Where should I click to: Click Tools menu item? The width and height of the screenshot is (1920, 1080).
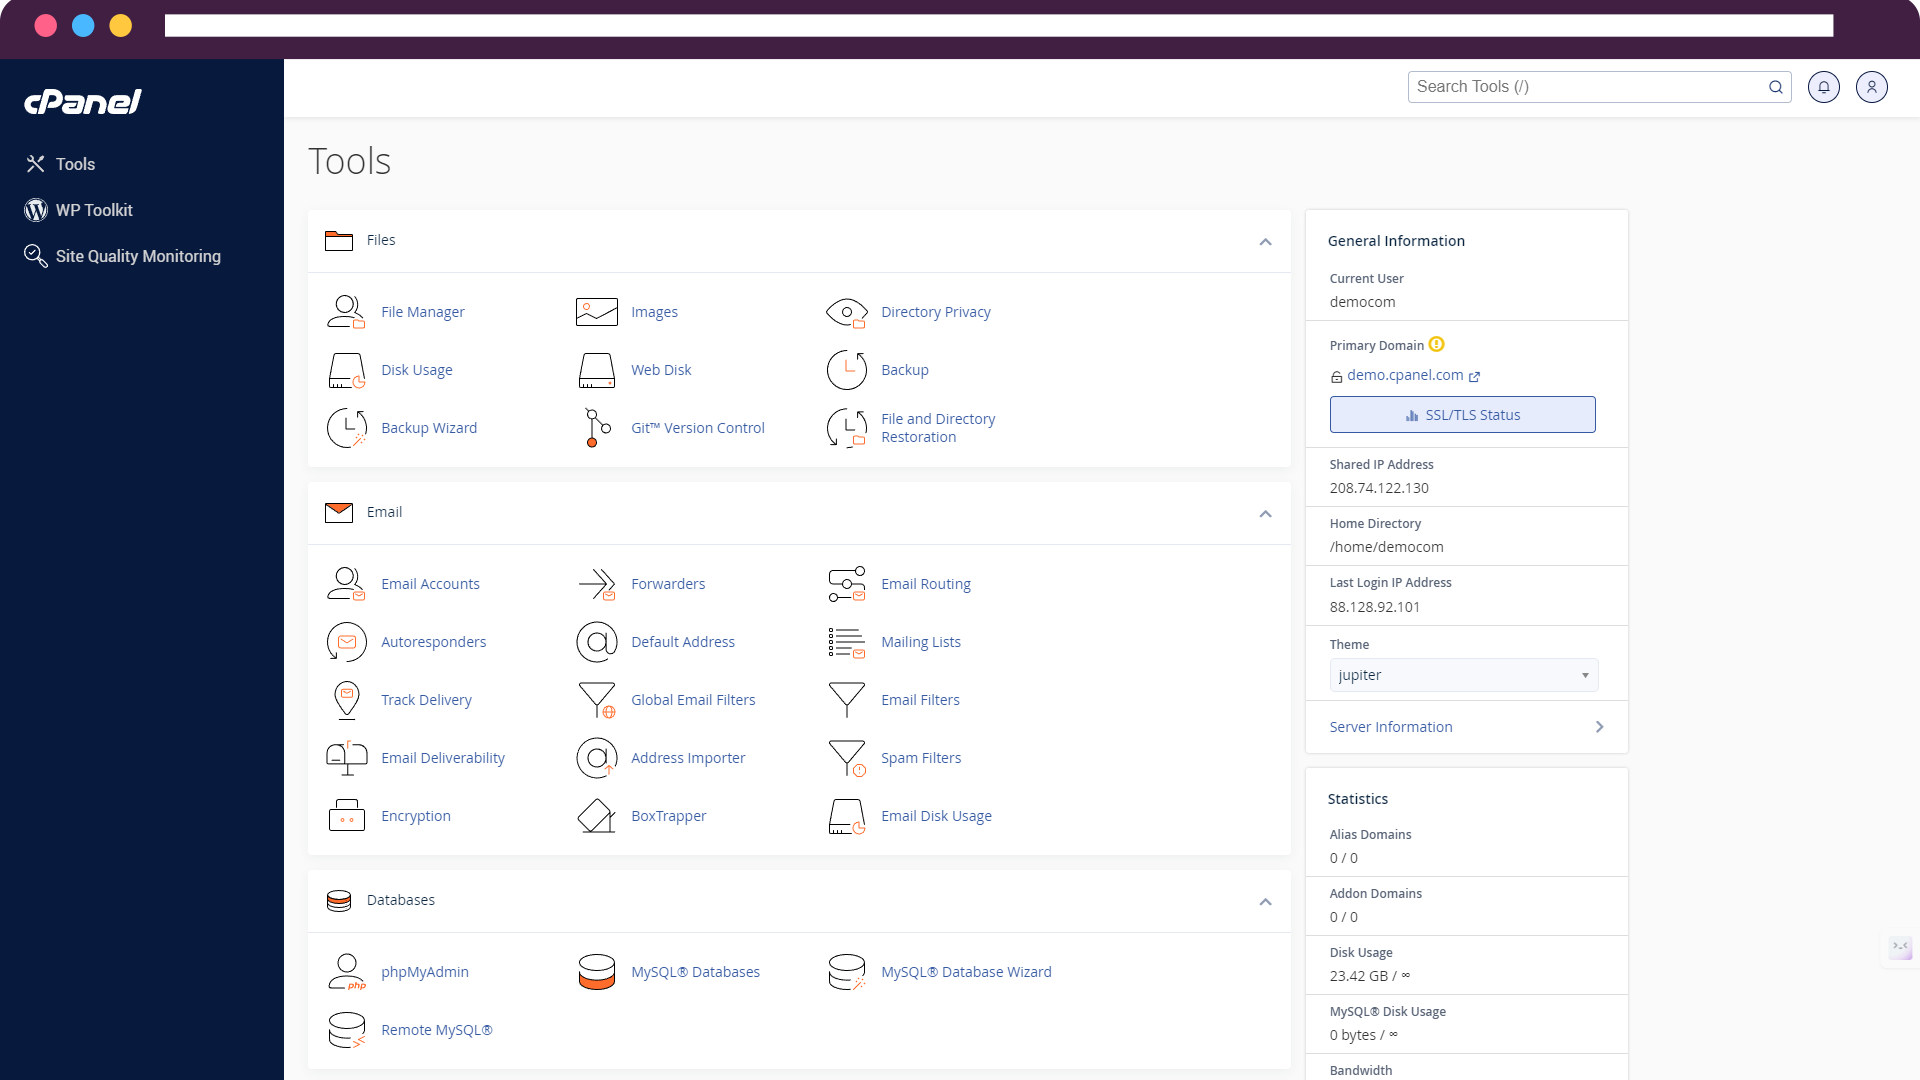pos(75,164)
